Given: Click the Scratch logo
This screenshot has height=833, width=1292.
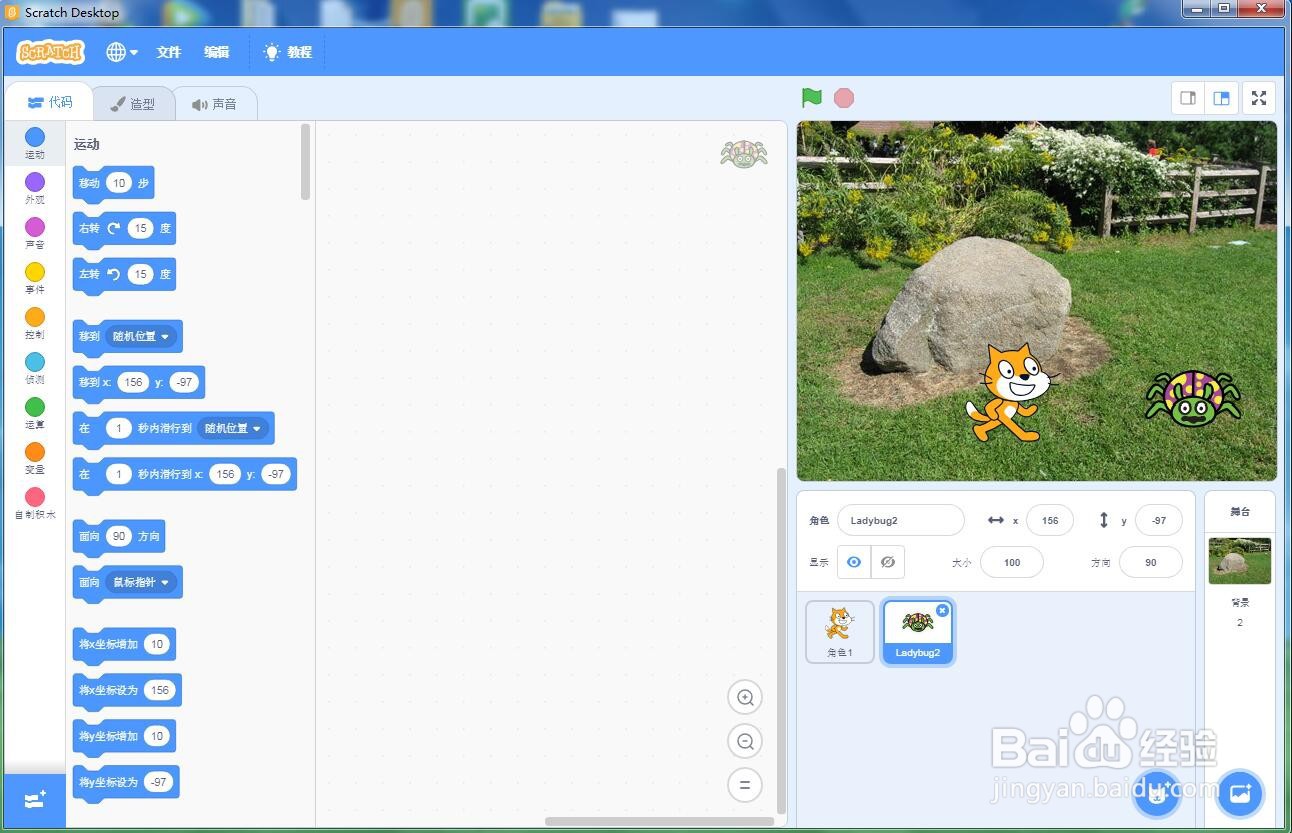Looking at the screenshot, I should point(51,52).
